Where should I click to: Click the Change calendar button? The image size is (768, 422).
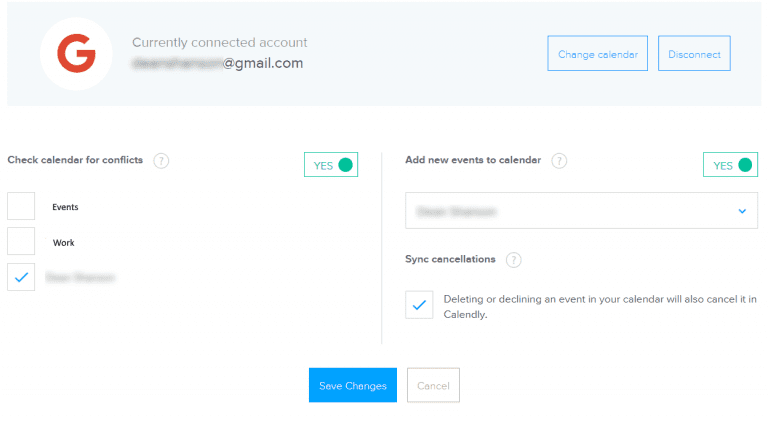[x=597, y=54]
